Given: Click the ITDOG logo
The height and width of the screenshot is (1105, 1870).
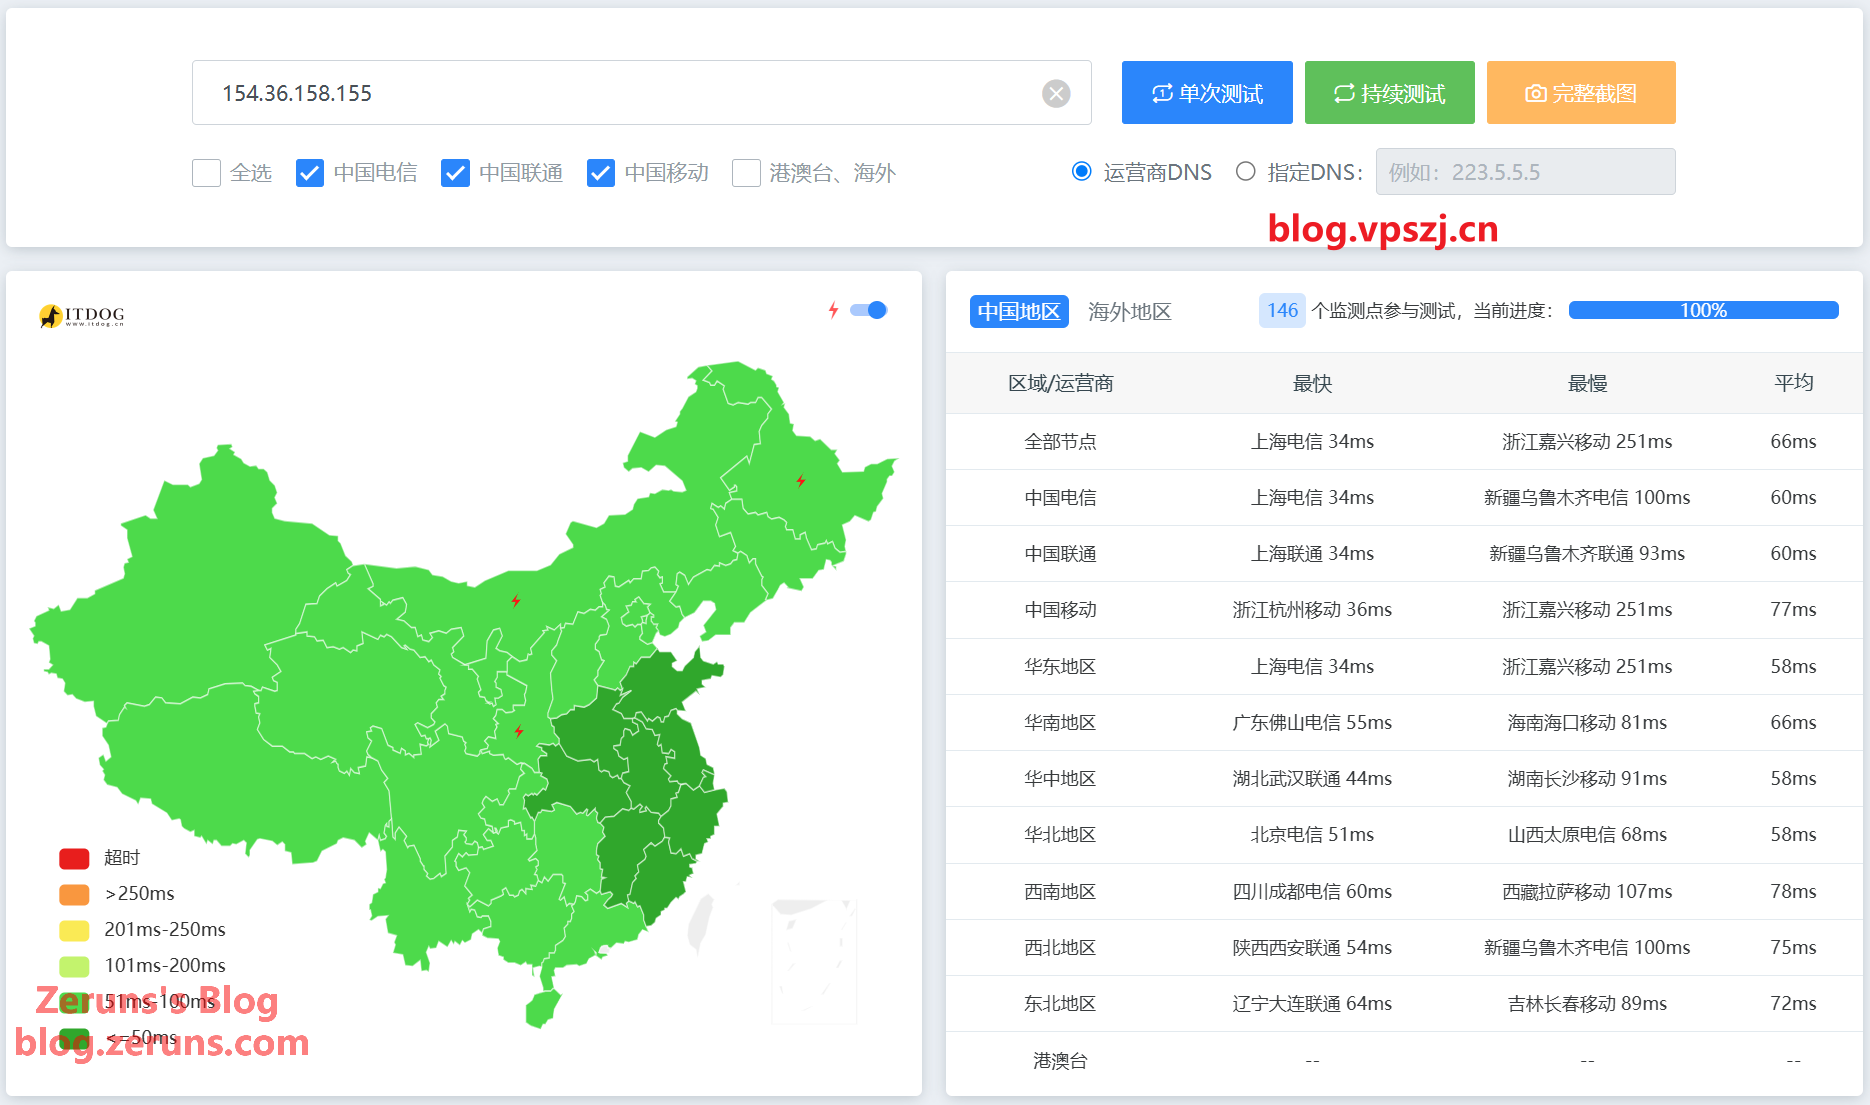Looking at the screenshot, I should coord(82,316).
